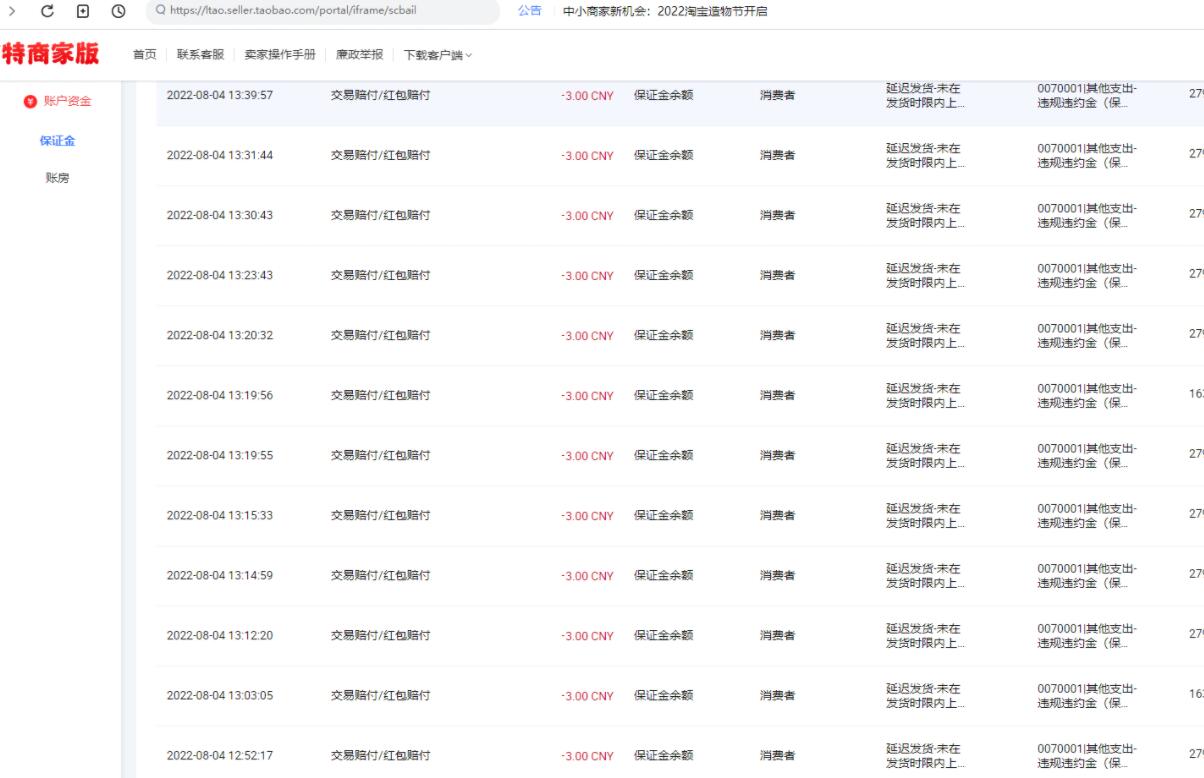The image size is (1204, 778).
Task: Open a new tab using the plus icon
Action: pyautogui.click(x=83, y=11)
